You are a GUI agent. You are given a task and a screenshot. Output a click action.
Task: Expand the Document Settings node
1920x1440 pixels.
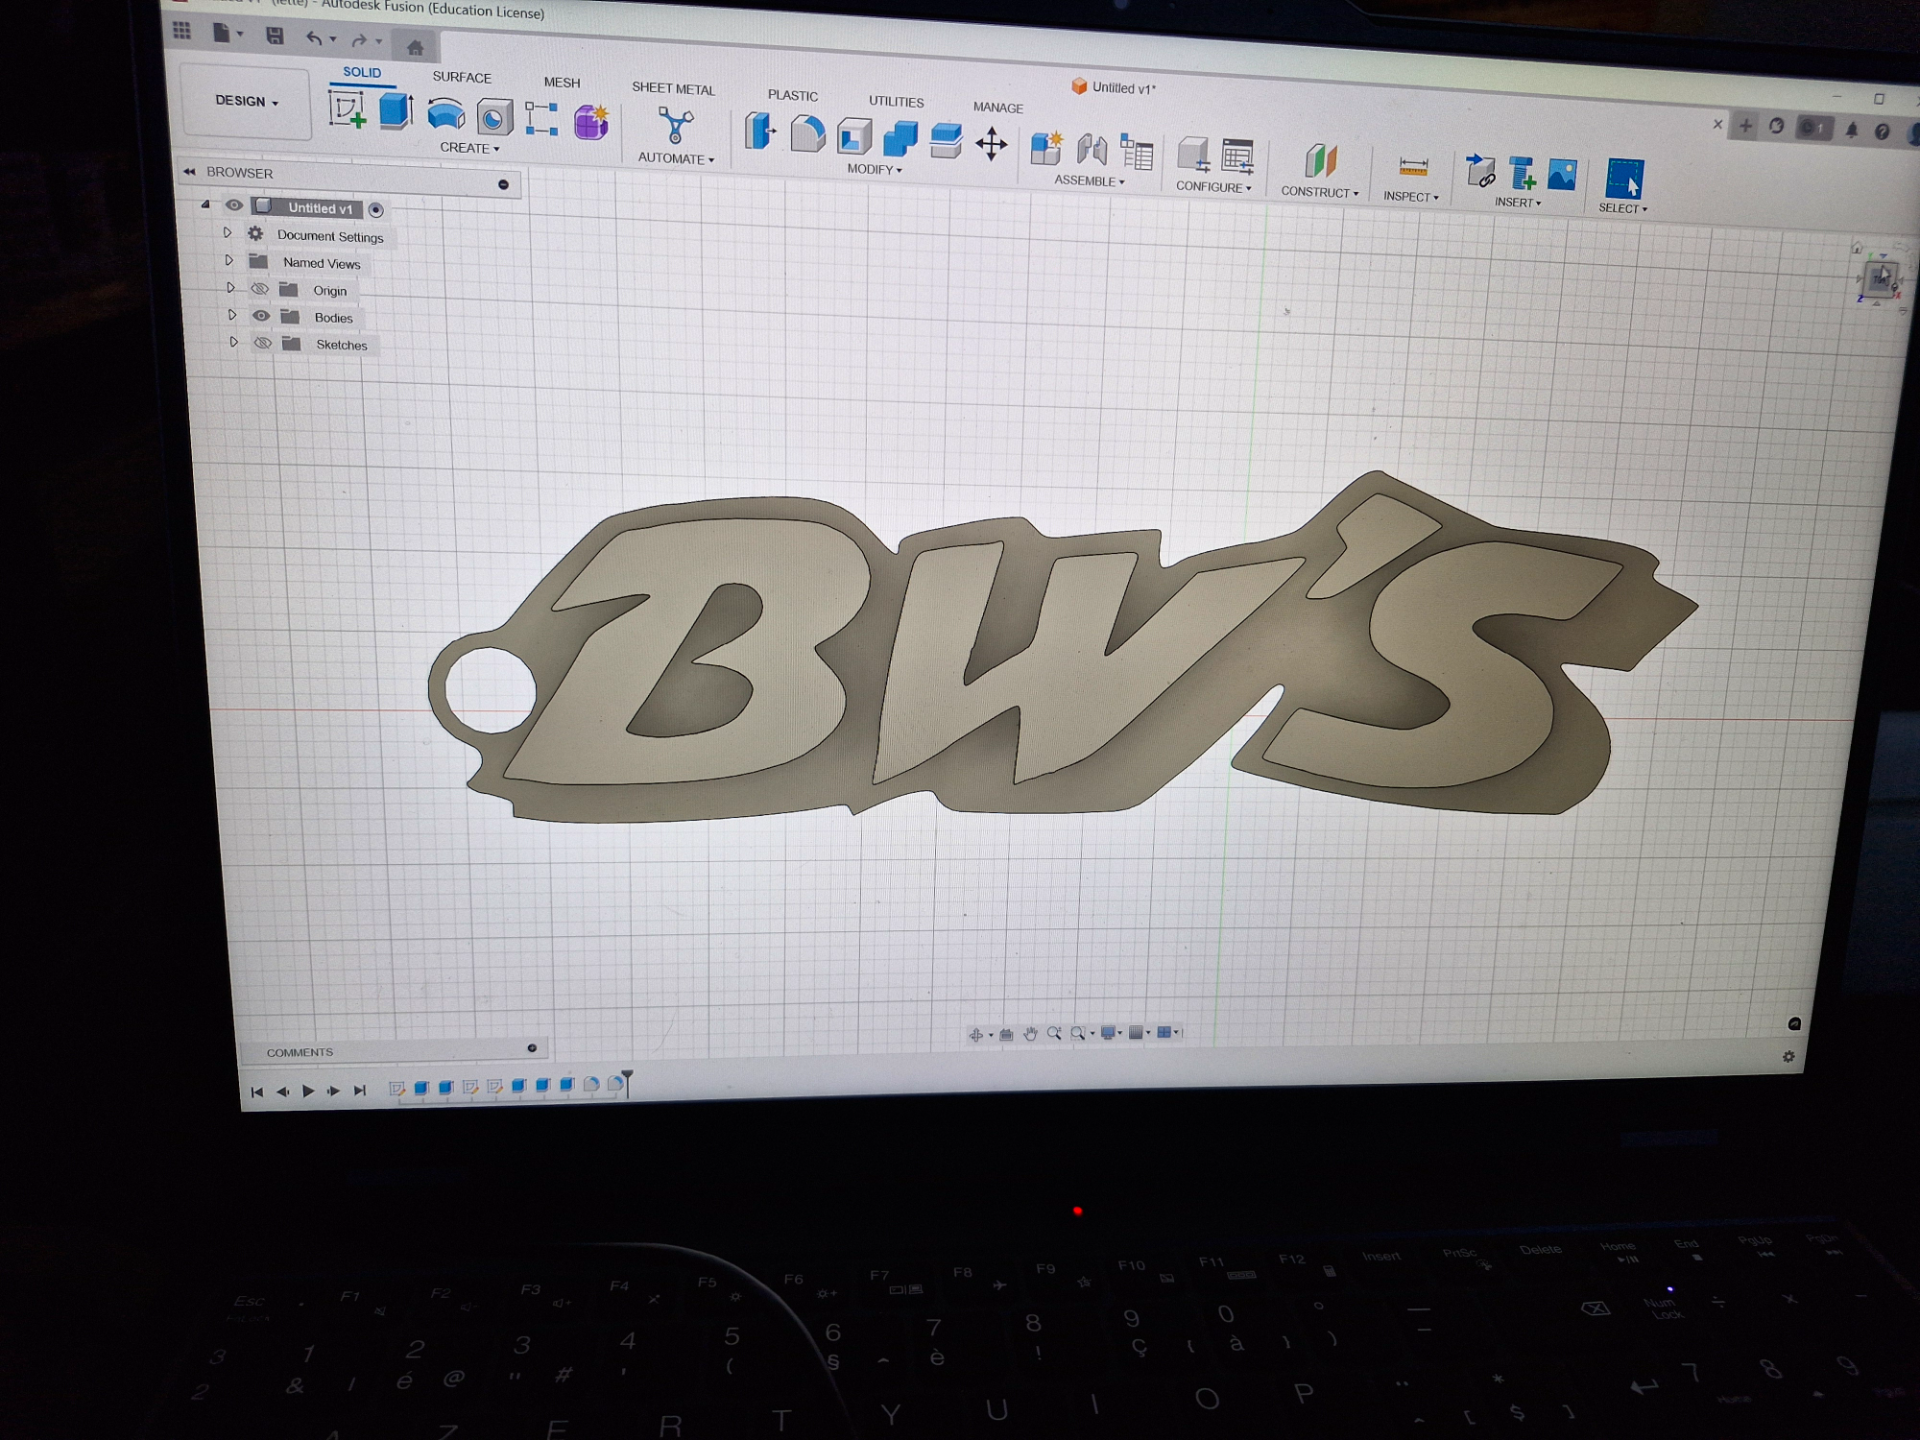(x=227, y=232)
